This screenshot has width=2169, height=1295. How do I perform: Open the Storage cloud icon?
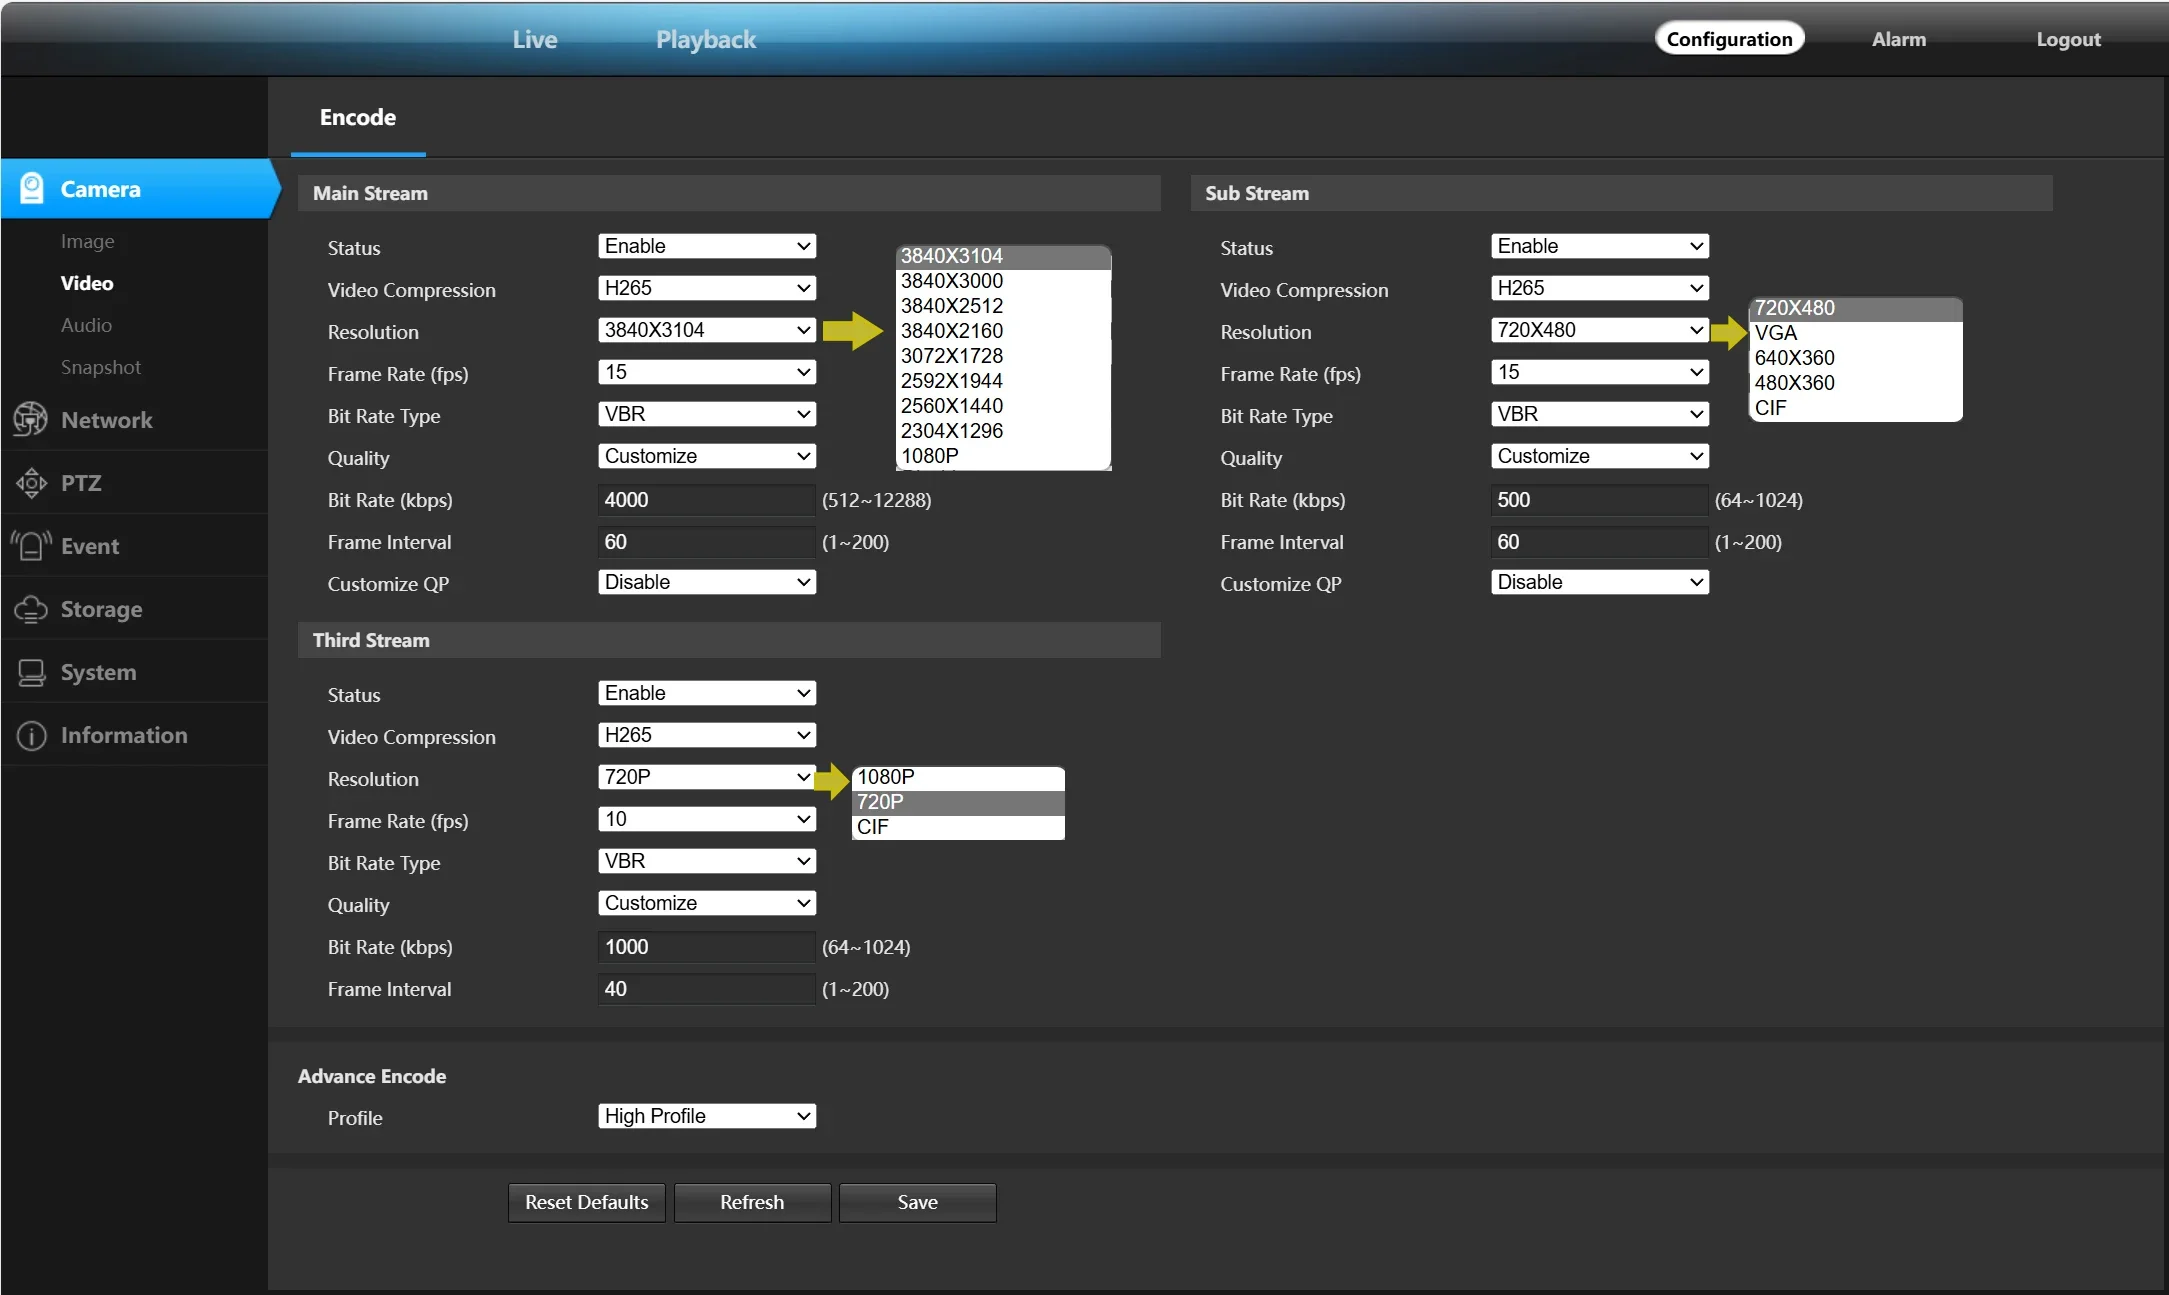click(31, 609)
